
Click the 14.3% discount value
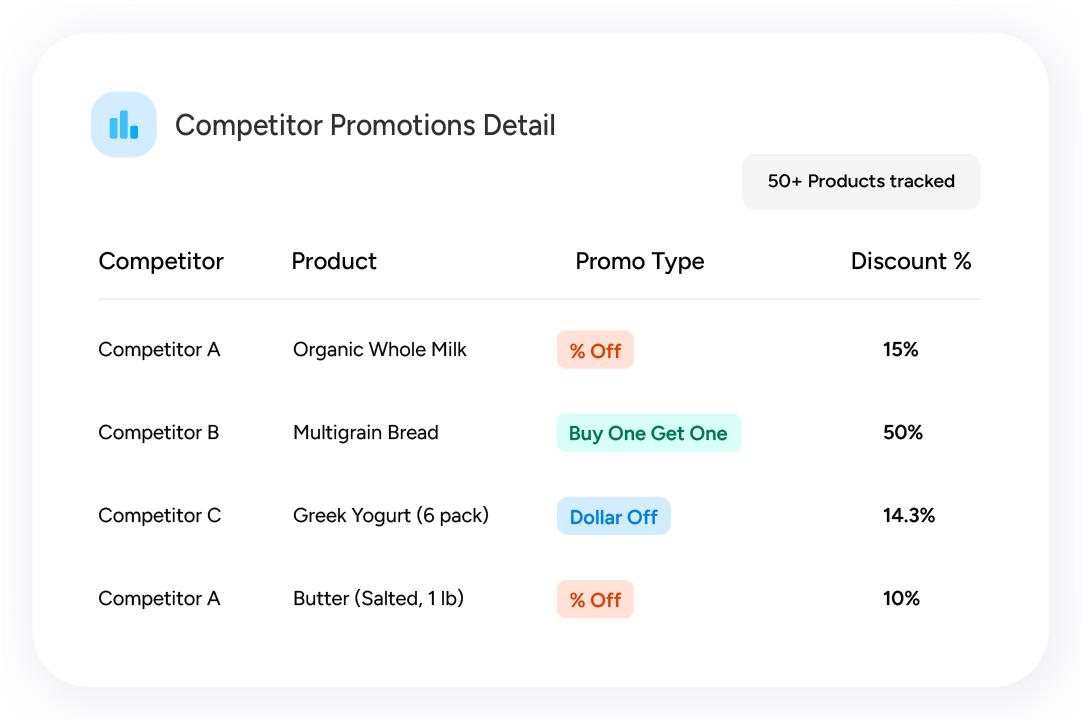tap(909, 516)
